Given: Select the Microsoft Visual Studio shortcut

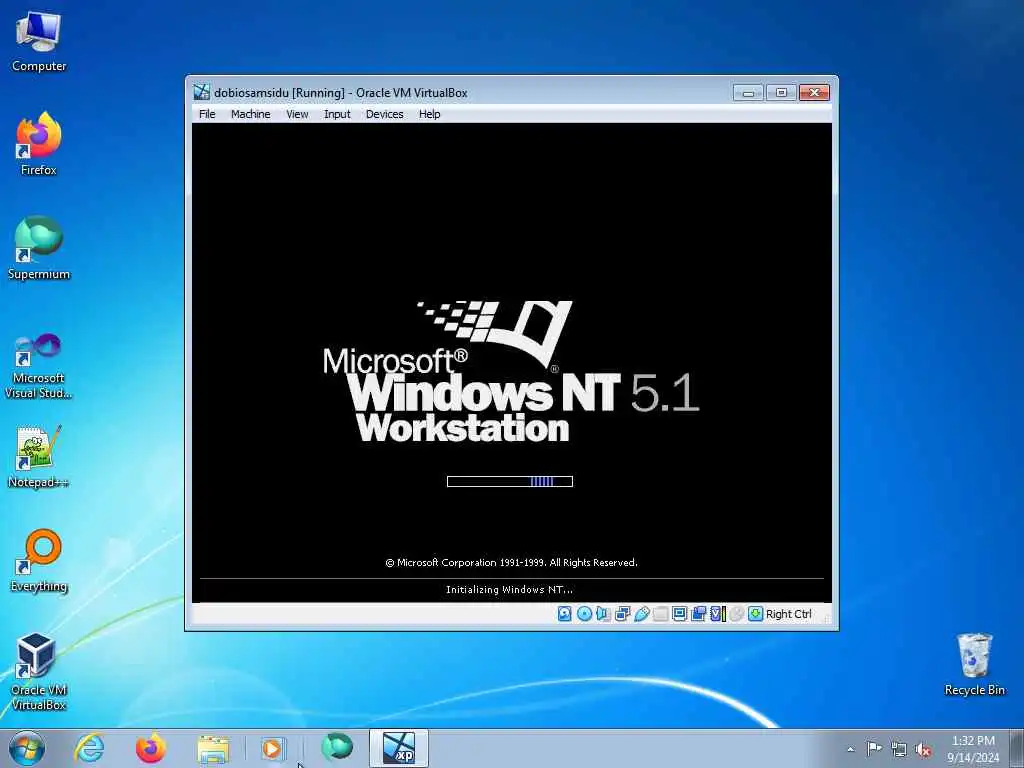Looking at the screenshot, I should (x=39, y=366).
